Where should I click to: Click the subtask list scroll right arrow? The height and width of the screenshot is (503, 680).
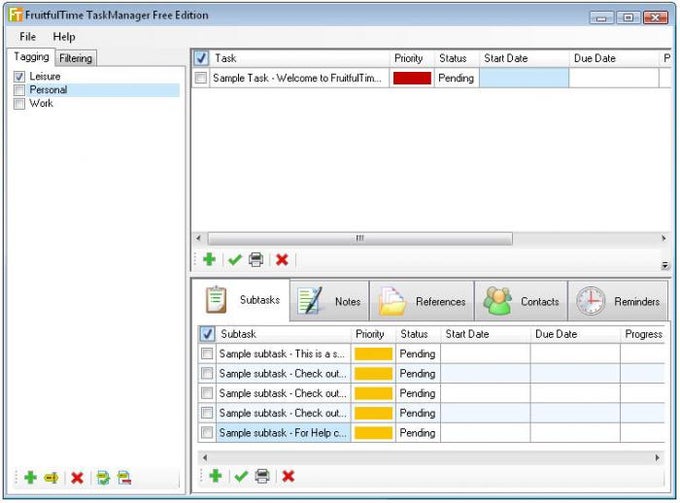pos(657,457)
